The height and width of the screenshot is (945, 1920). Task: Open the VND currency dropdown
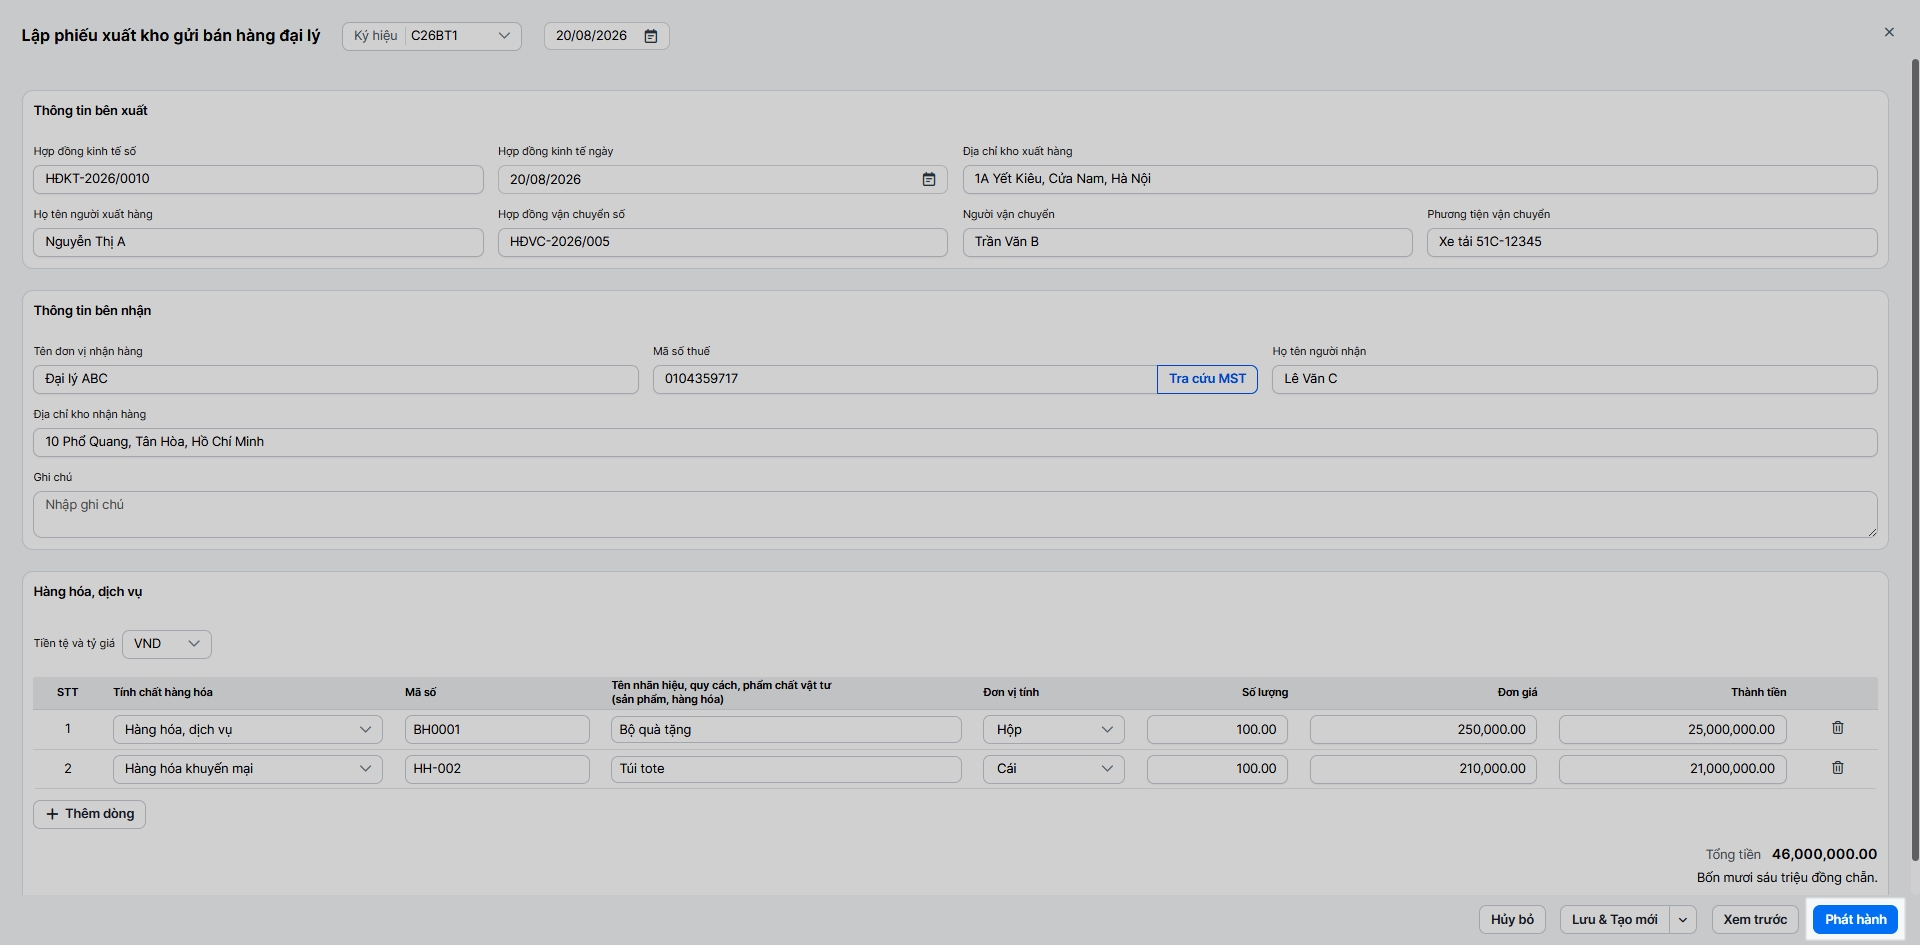pos(167,644)
